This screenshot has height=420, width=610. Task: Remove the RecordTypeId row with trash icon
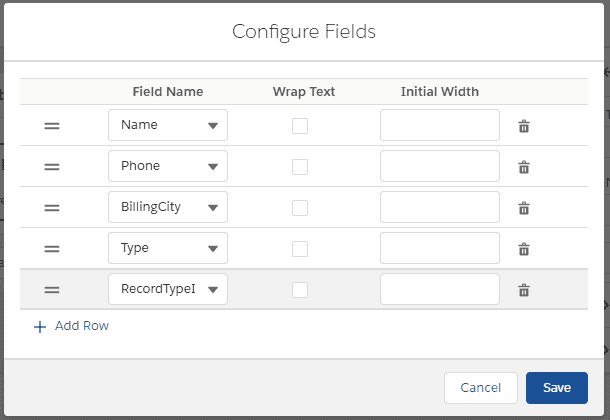pyautogui.click(x=523, y=290)
